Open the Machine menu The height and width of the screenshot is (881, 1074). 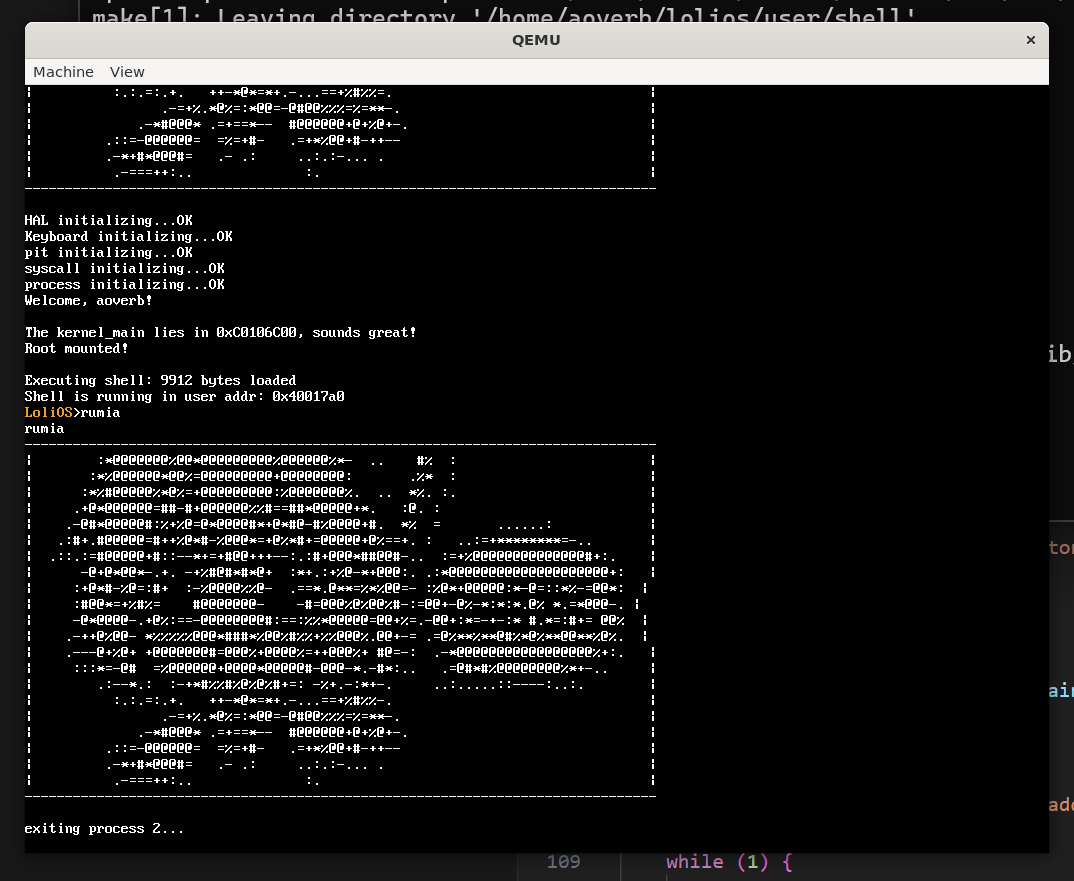click(63, 72)
